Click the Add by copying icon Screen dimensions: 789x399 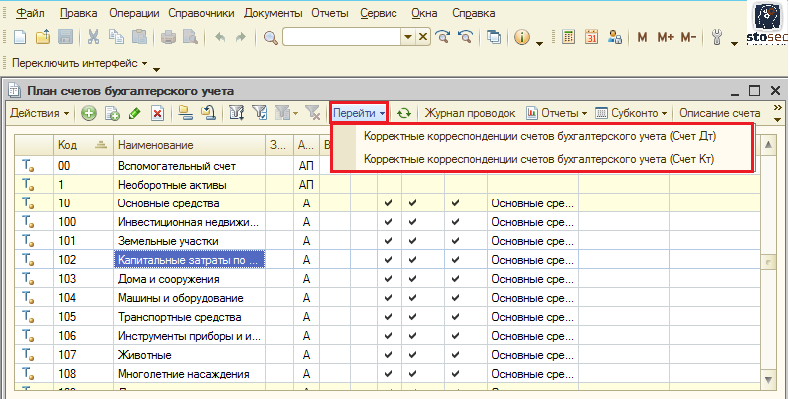point(112,114)
